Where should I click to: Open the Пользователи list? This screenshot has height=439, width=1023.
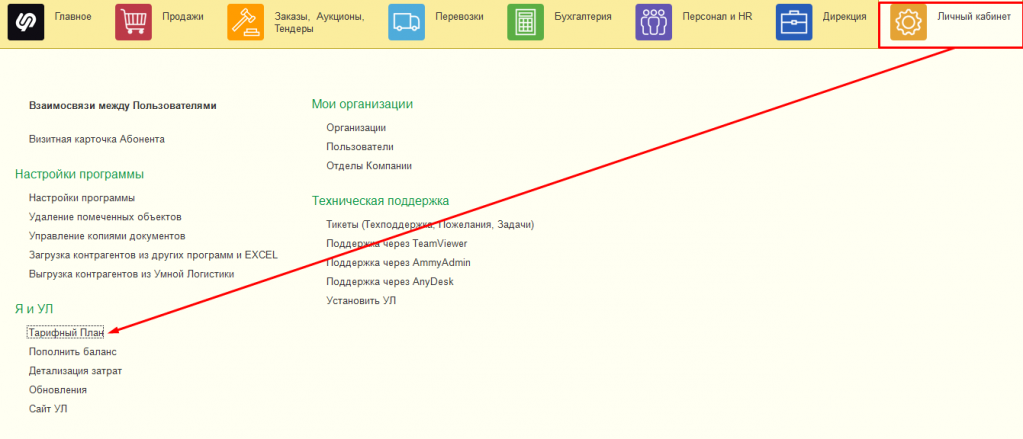tap(360, 147)
